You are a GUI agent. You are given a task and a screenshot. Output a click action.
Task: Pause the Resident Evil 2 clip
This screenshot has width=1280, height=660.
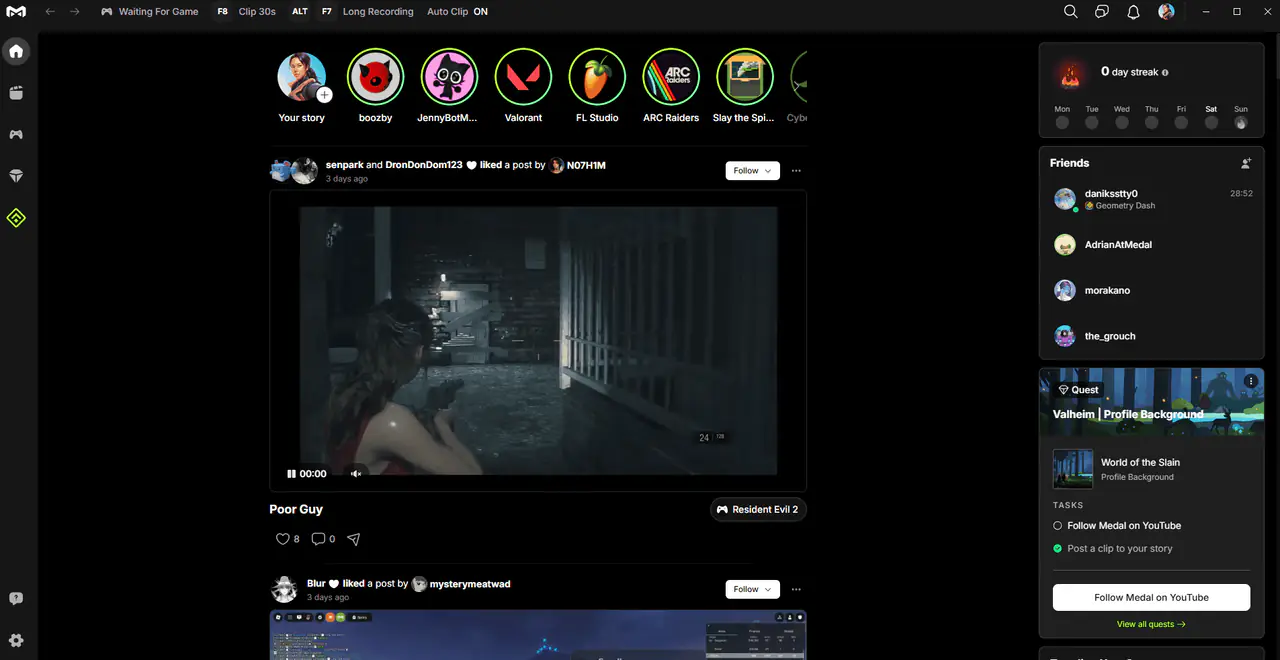coord(291,474)
